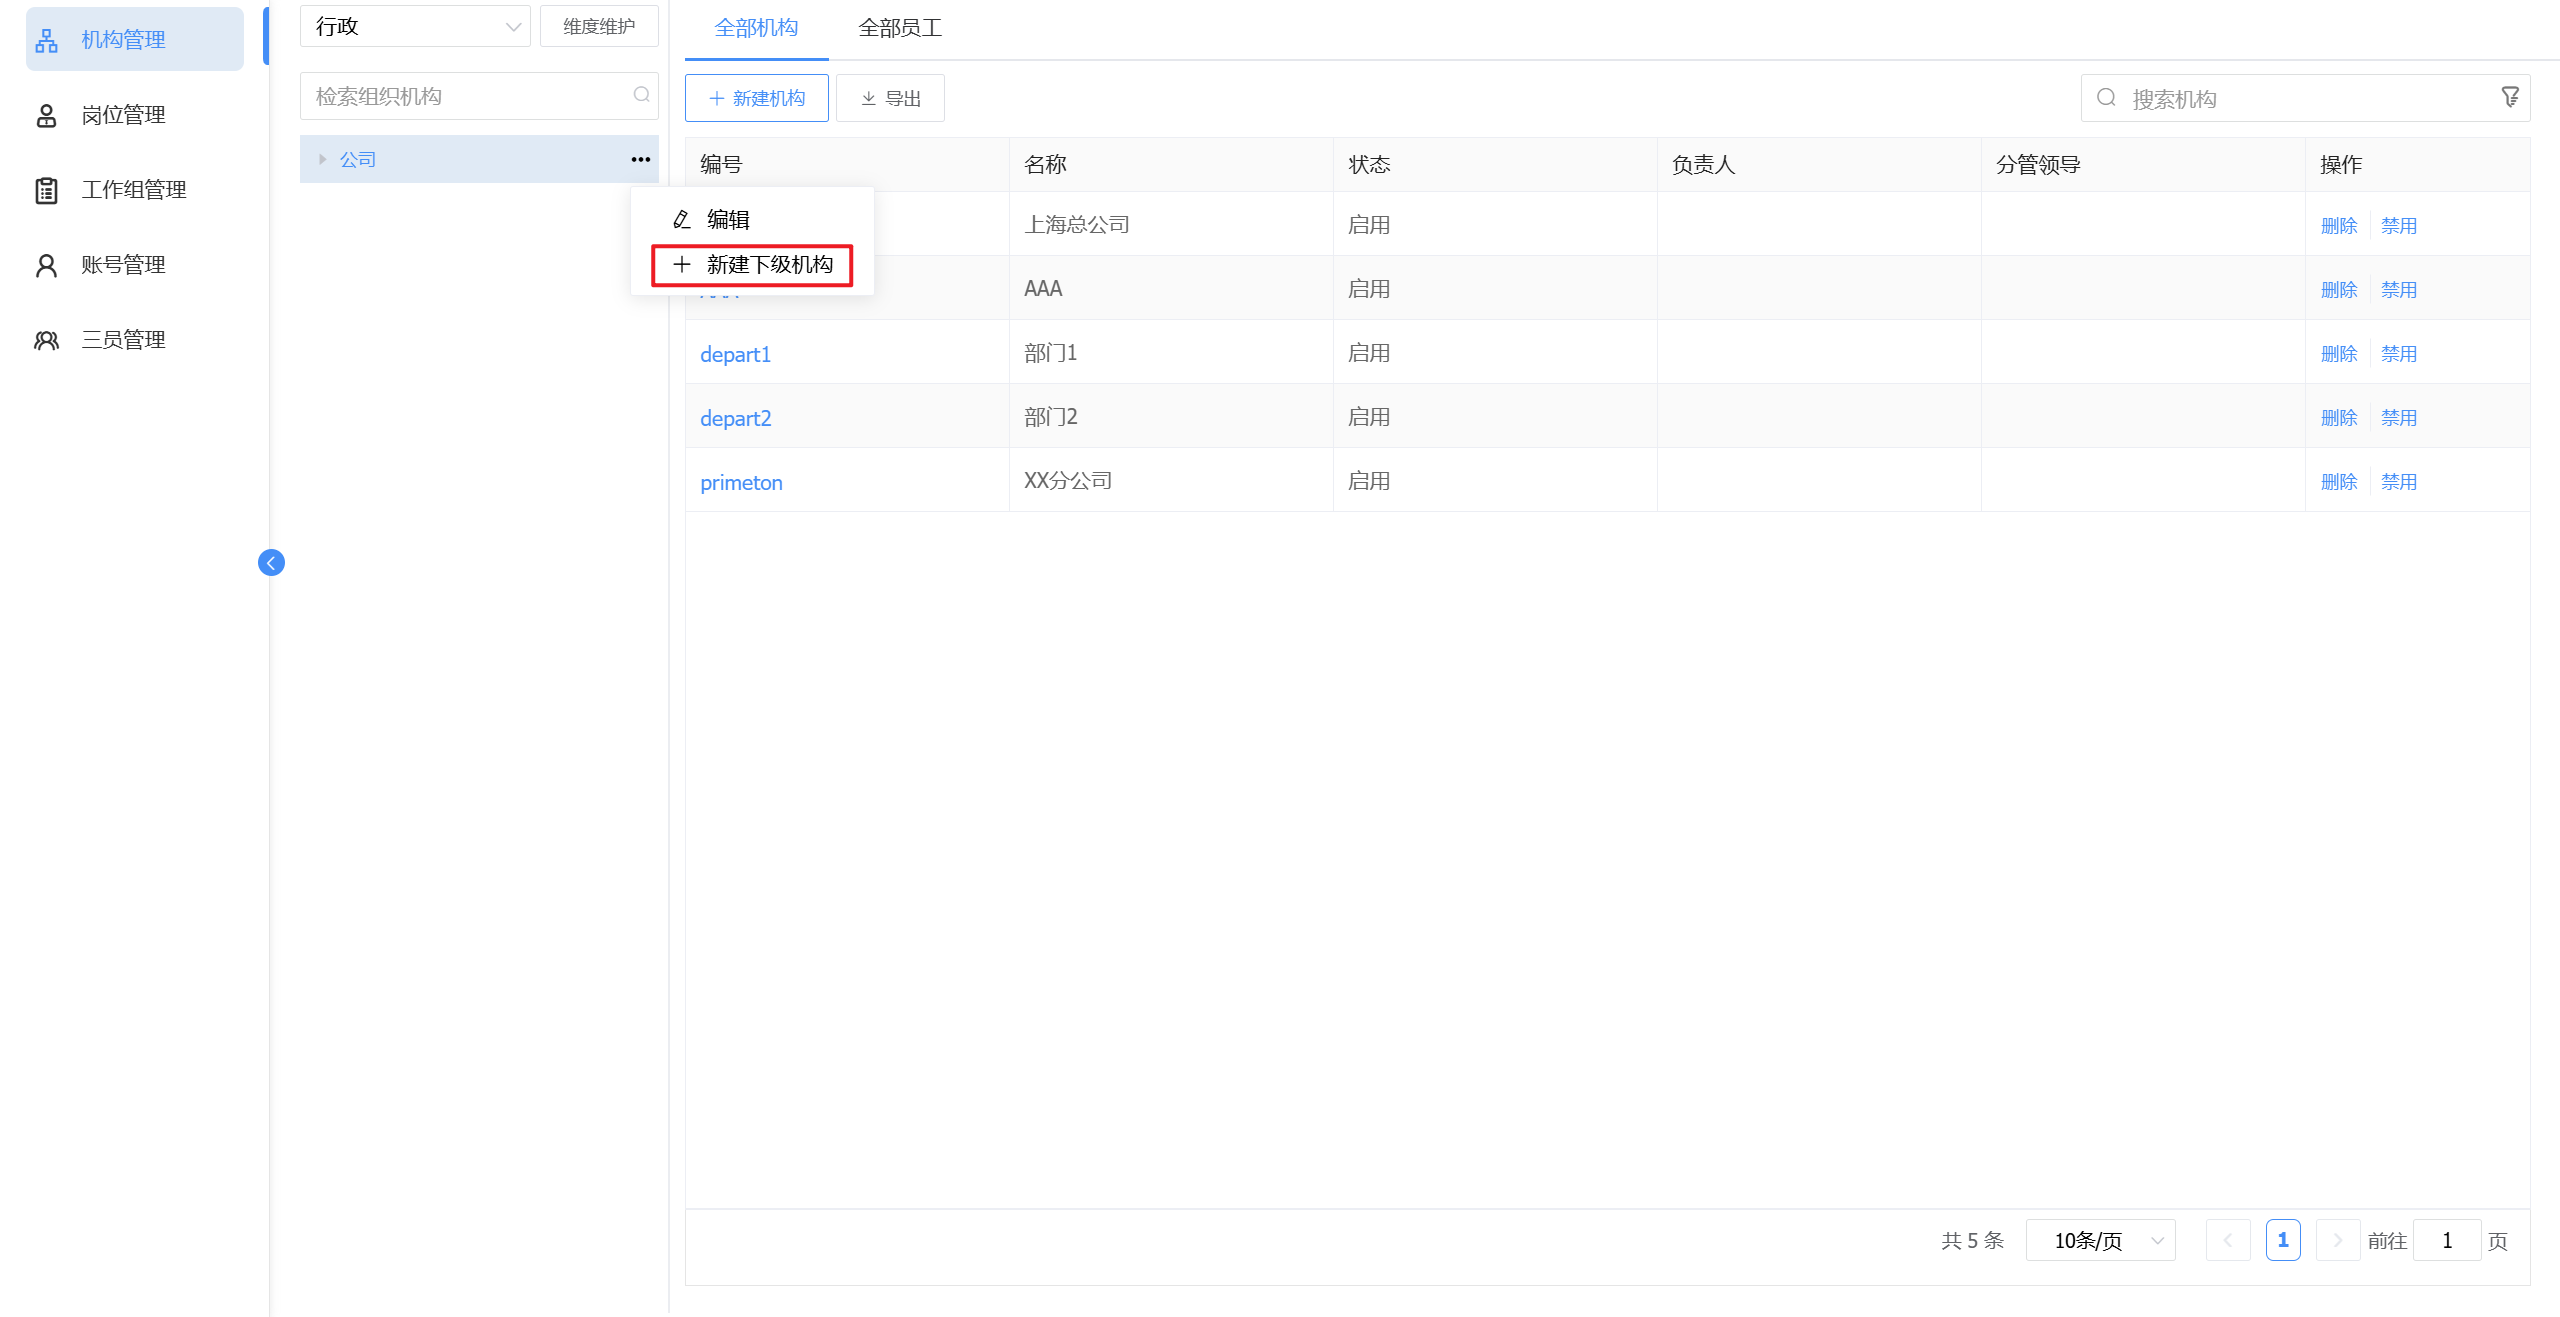Click the 三员管理 group icon
The image size is (2560, 1317).
[46, 340]
